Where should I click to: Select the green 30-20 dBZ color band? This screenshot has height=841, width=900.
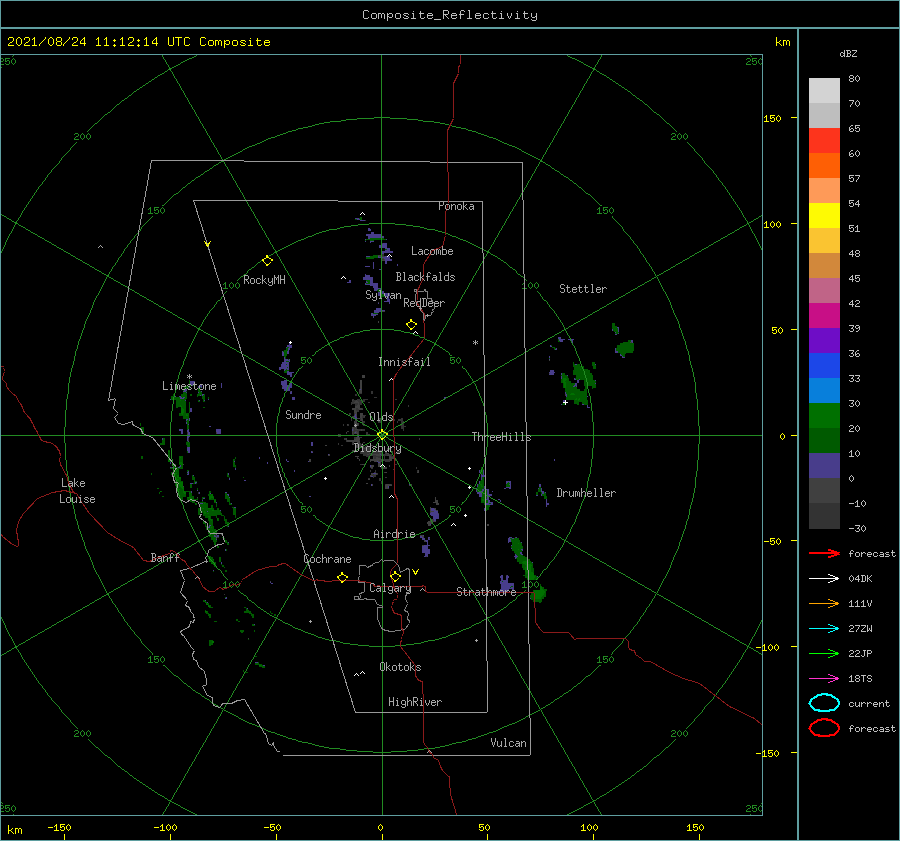point(824,416)
